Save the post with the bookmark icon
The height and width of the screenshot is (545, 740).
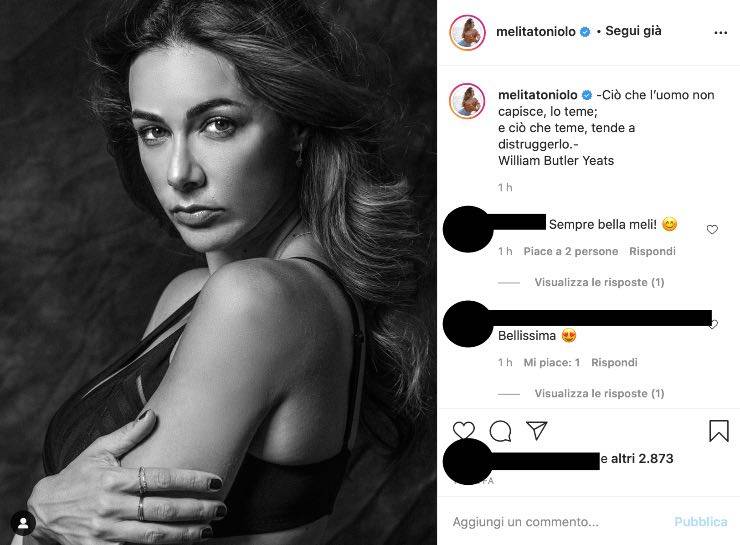coord(718,431)
